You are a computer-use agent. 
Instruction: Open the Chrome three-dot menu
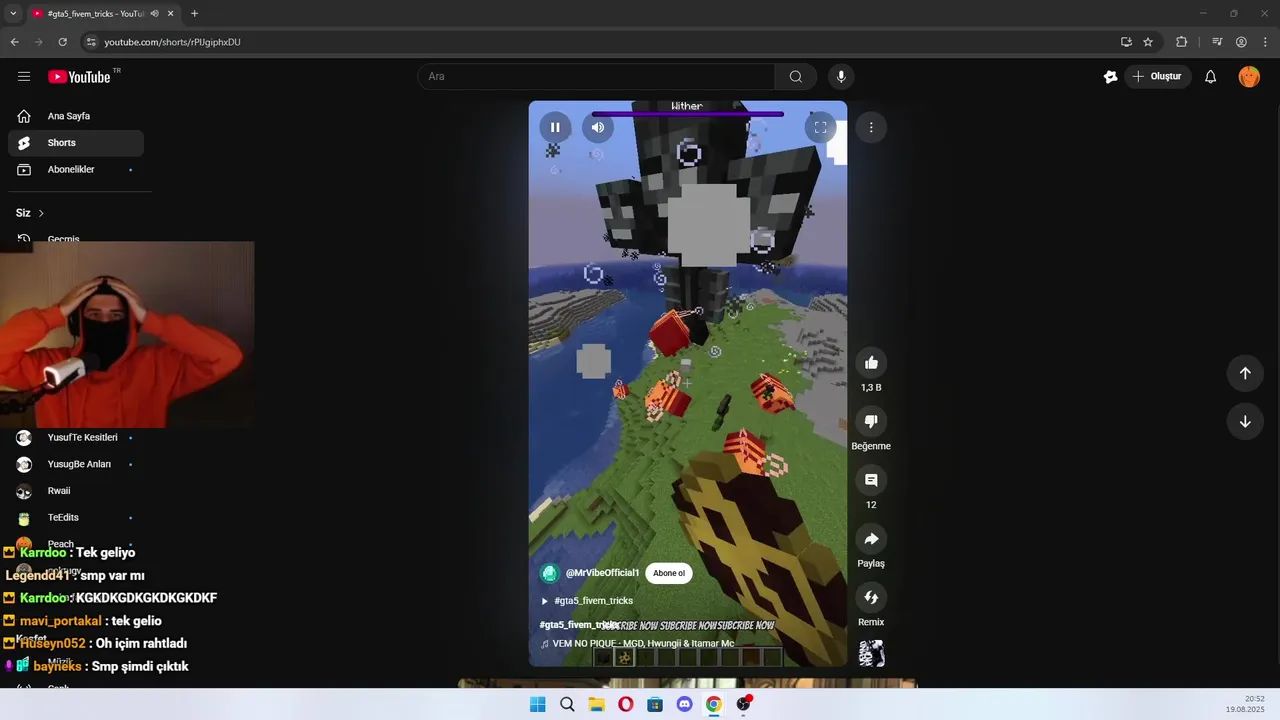tap(1265, 42)
